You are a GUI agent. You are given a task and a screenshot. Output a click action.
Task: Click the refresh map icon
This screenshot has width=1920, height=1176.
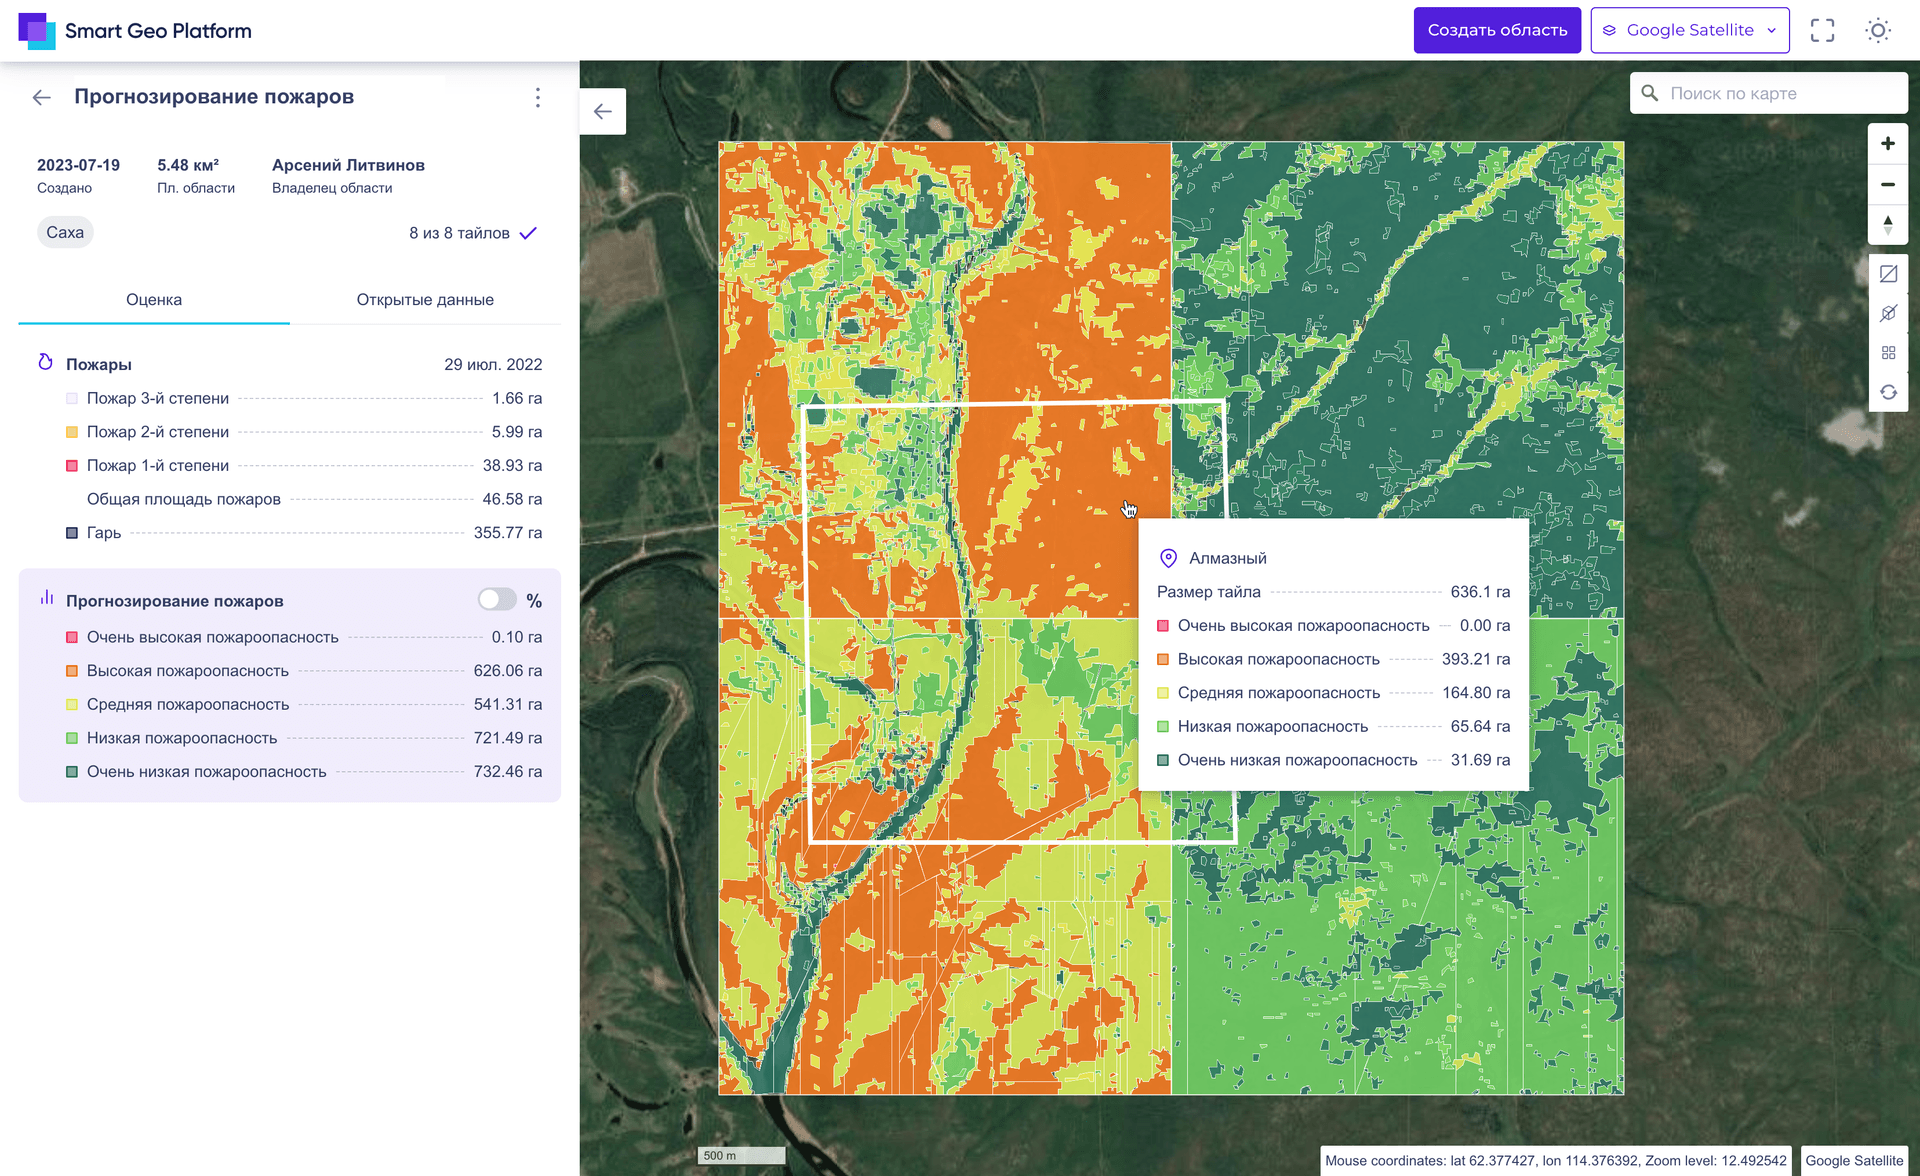point(1888,392)
